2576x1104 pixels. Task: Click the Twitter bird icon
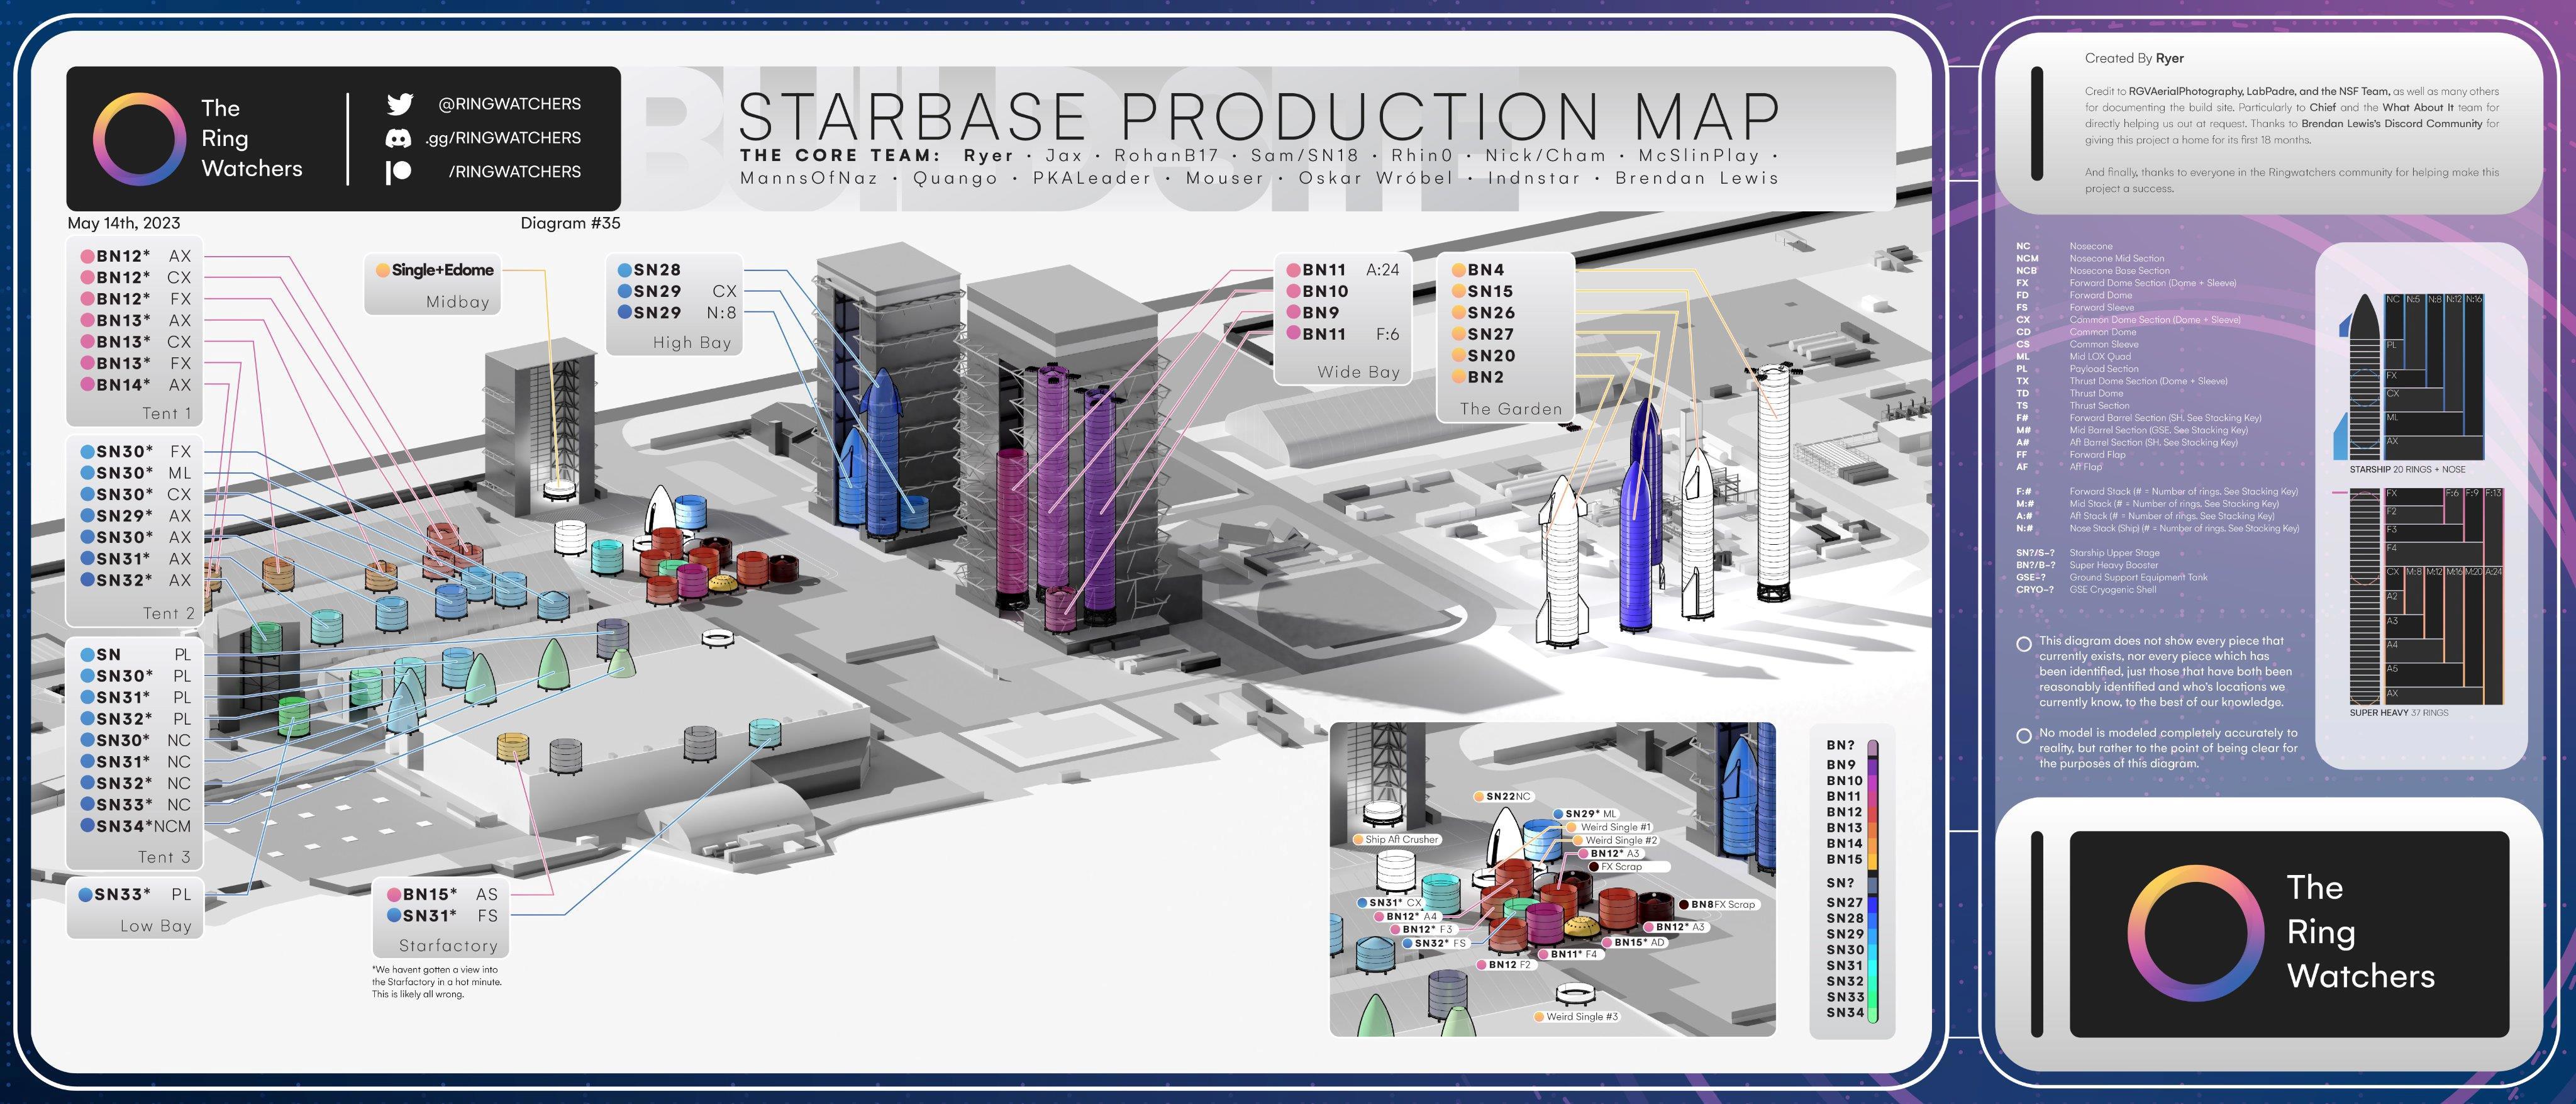pos(399,104)
